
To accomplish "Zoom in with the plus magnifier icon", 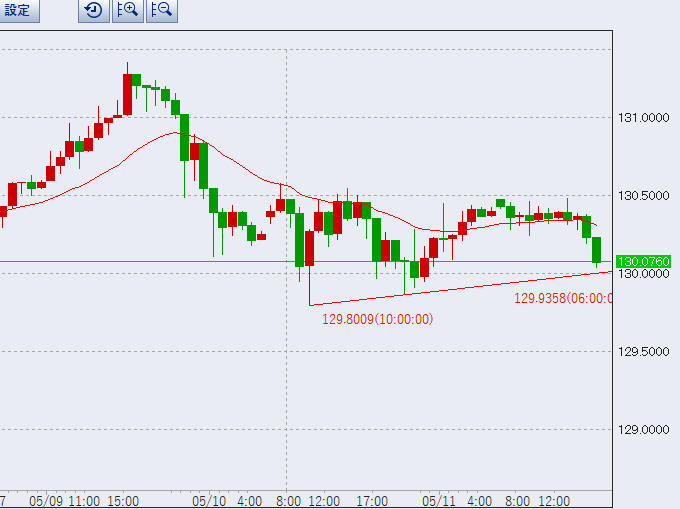I will pyautogui.click(x=127, y=11).
